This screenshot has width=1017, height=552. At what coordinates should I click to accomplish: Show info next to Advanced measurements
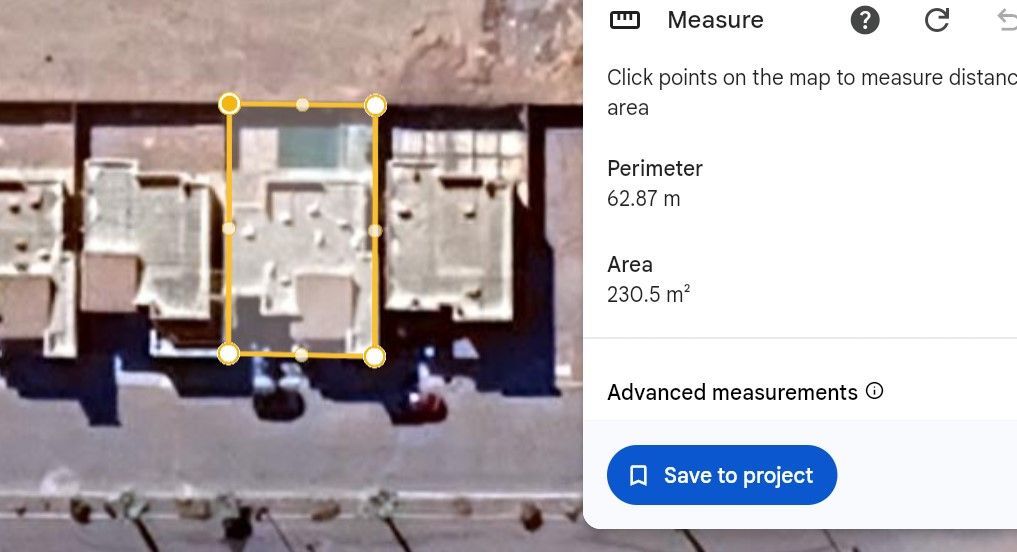(x=874, y=390)
